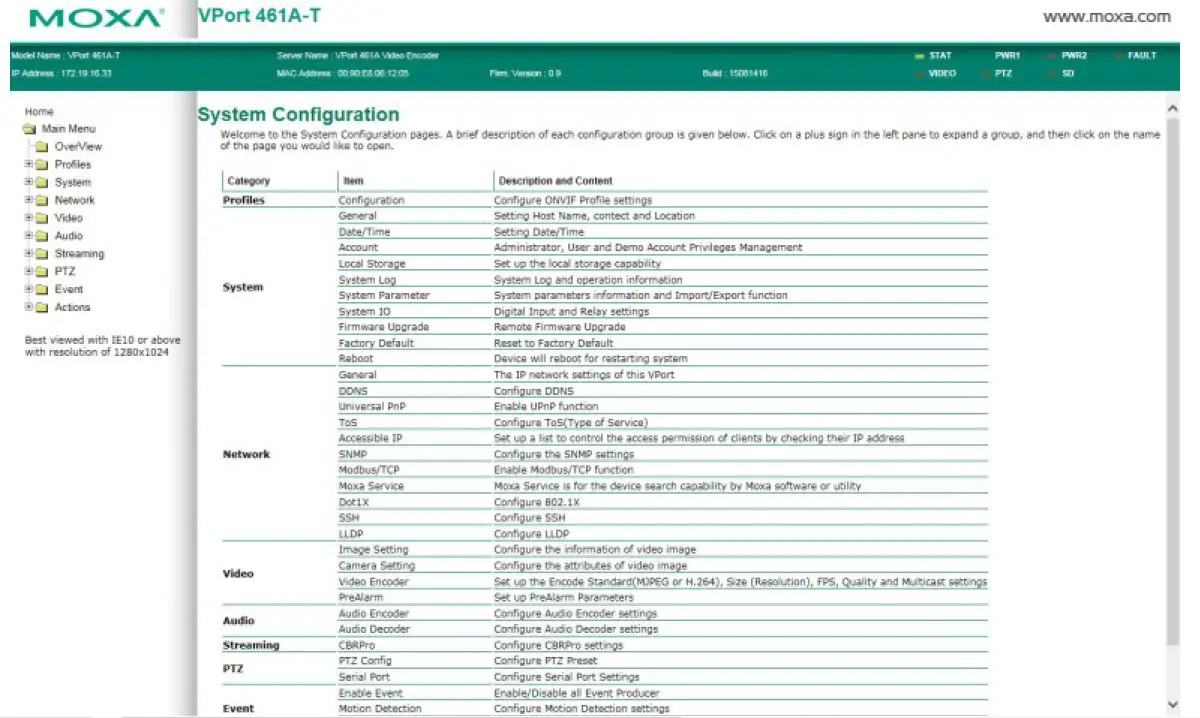This screenshot has width=1200, height=718.
Task: Click the Image Setting item
Action: coord(373,550)
